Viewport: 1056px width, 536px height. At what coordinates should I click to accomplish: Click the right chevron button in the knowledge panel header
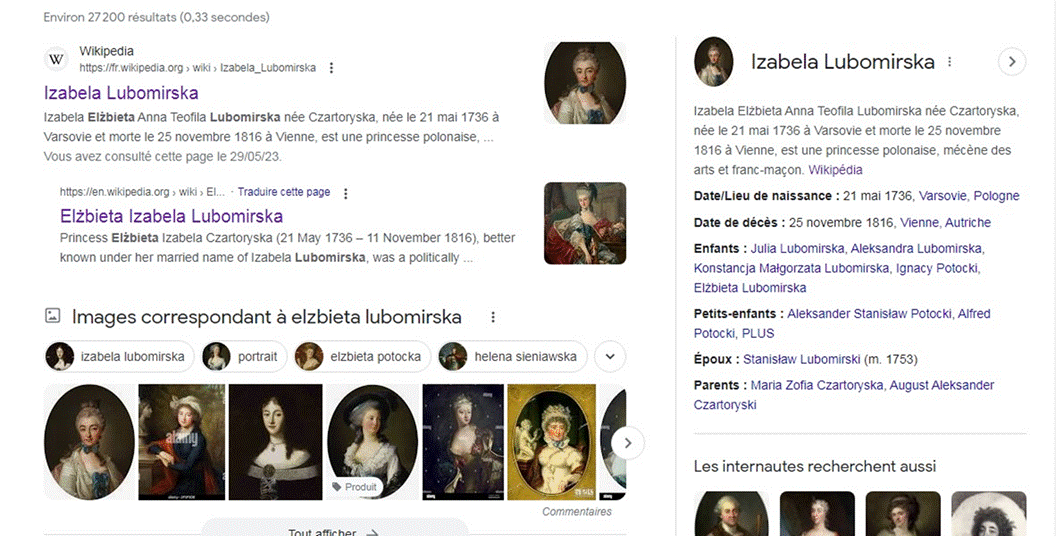[1012, 61]
